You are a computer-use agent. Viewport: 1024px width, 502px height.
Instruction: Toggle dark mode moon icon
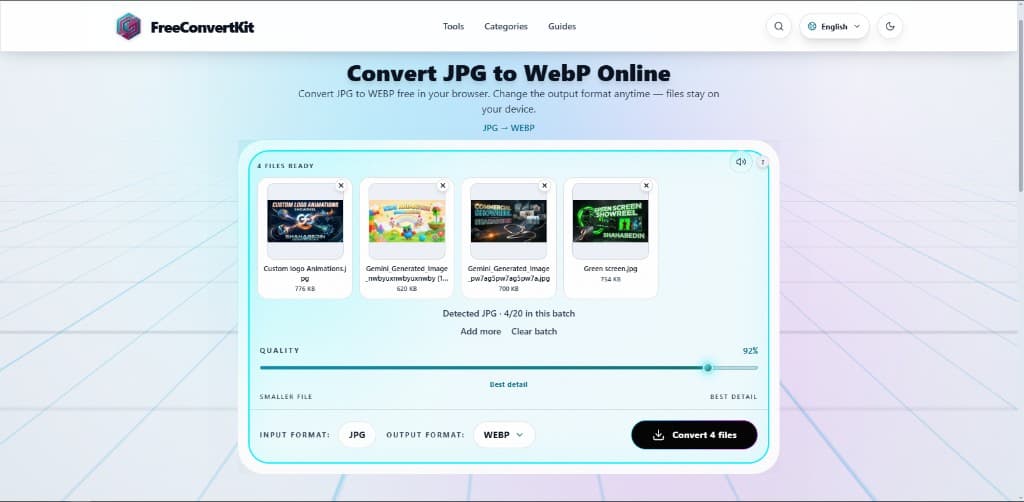coord(890,27)
